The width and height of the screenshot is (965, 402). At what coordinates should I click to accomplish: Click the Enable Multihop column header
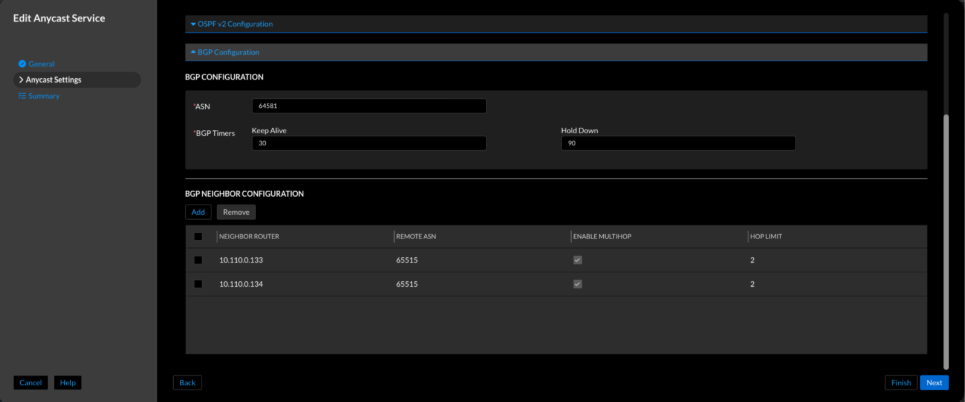coord(601,236)
